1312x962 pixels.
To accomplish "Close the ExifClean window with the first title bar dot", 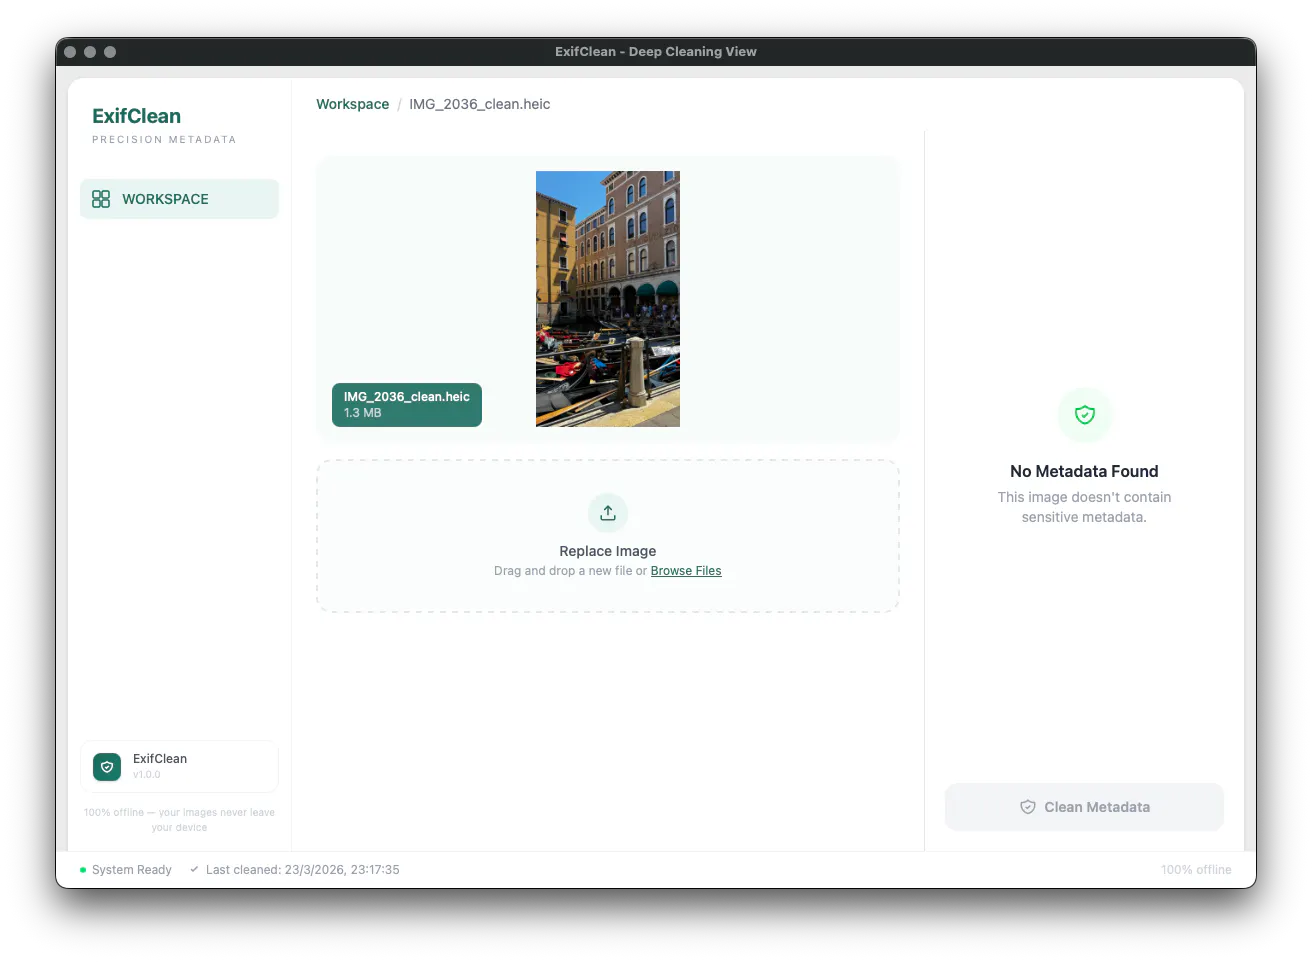I will [70, 52].
